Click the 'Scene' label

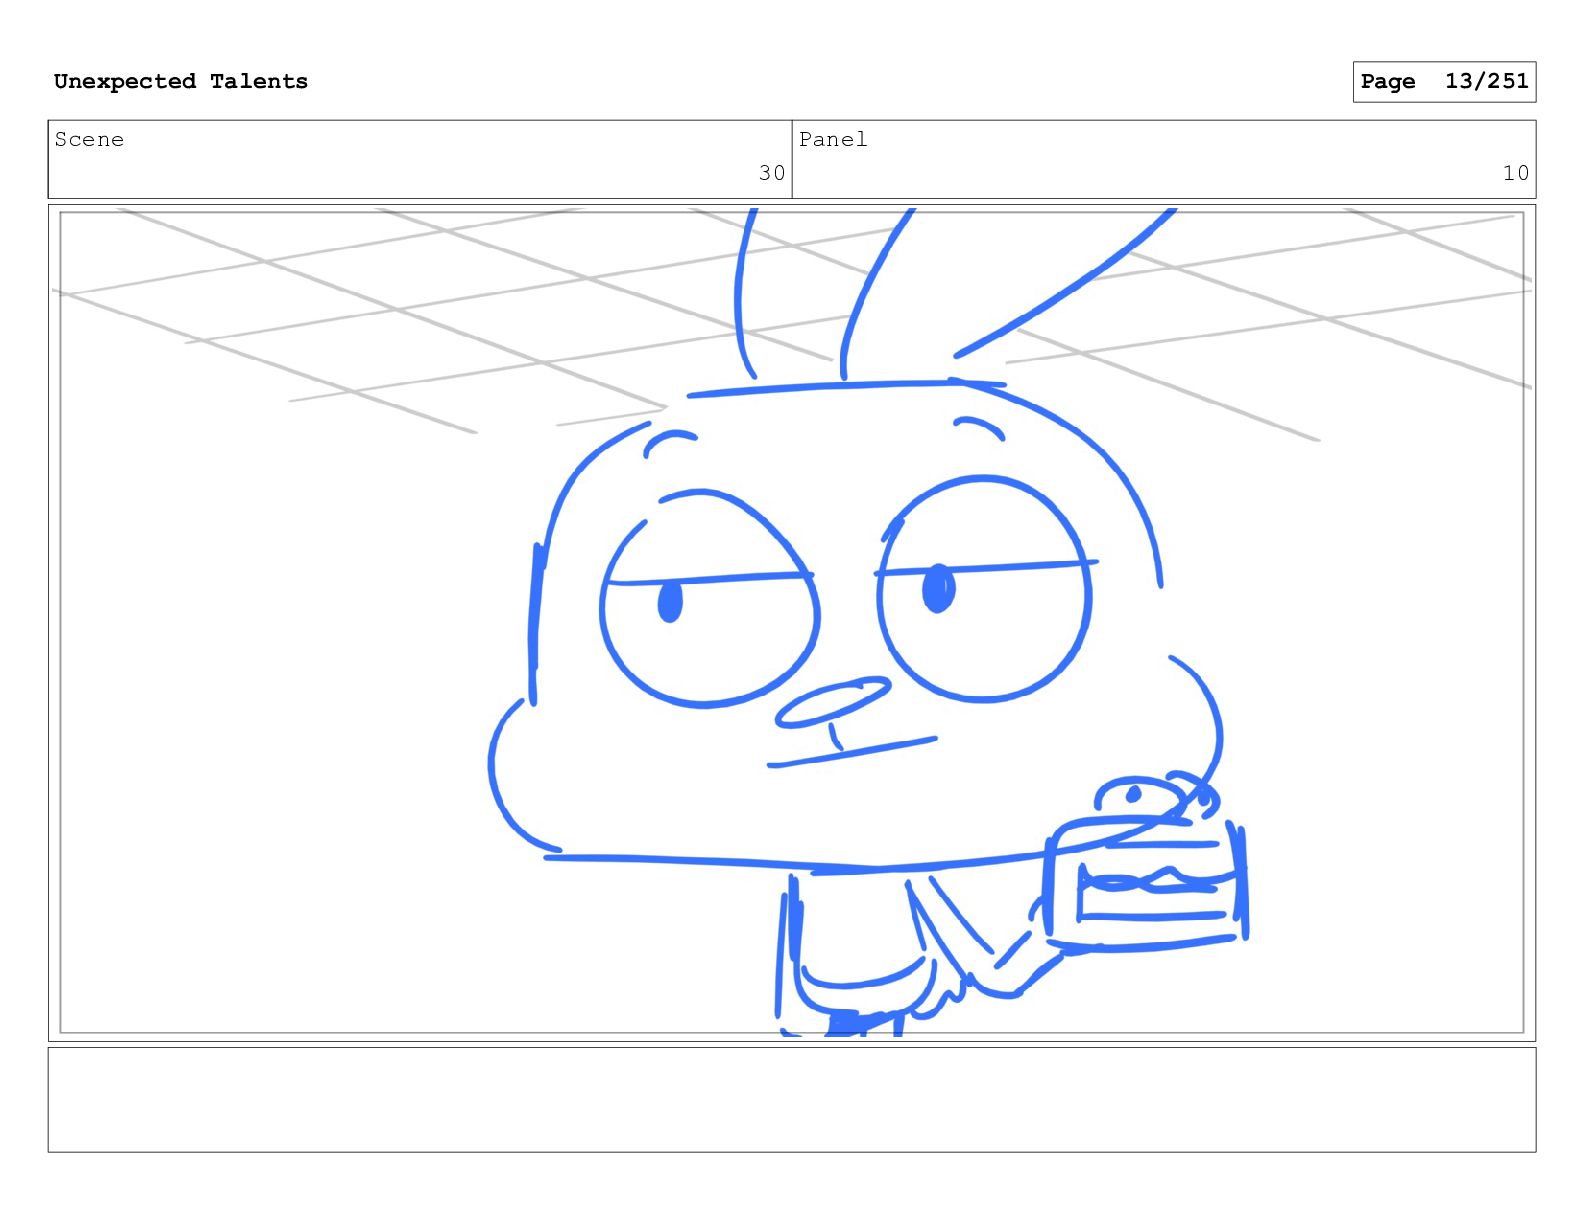(89, 139)
